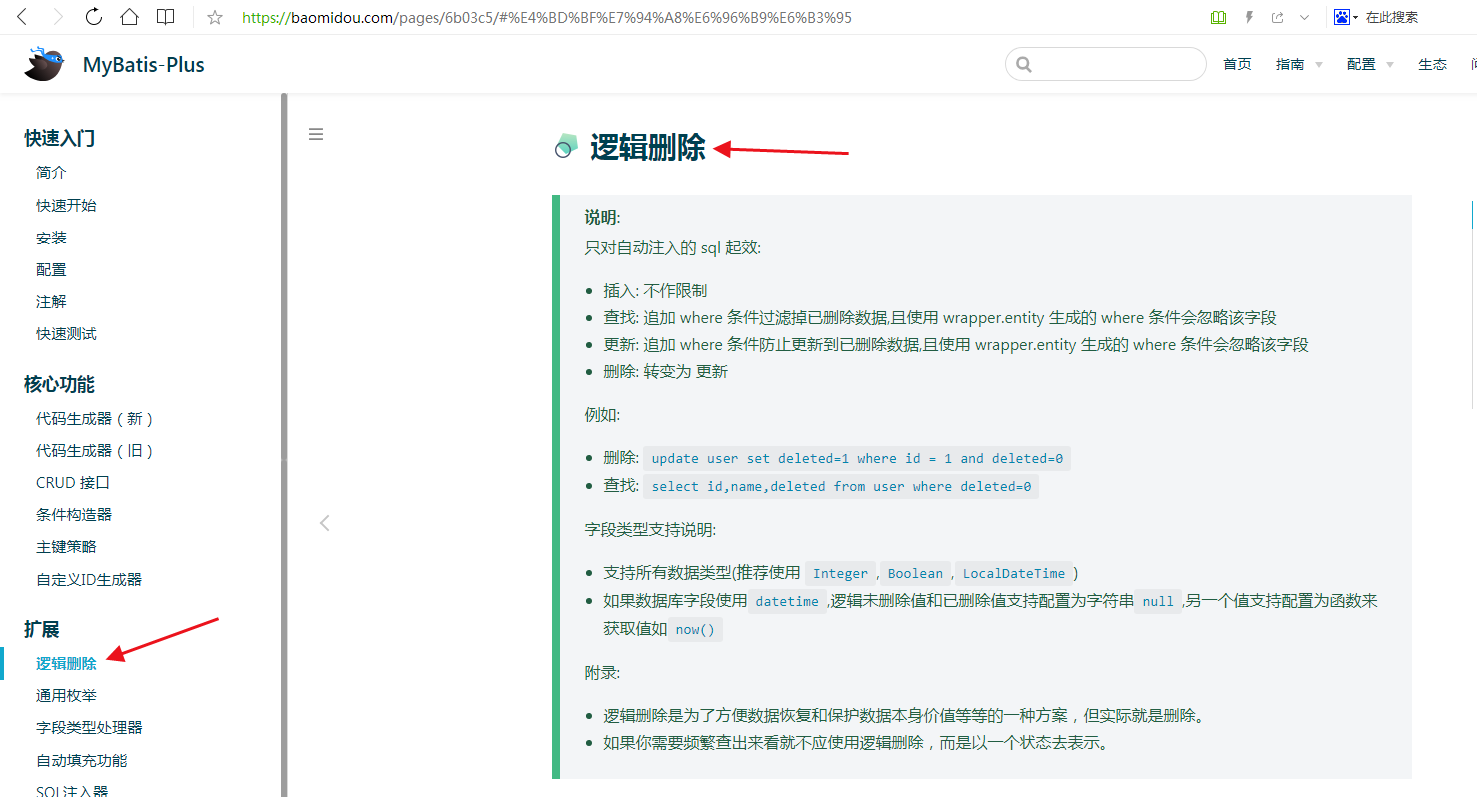Click the lightning bolt icon in address bar

1249,17
